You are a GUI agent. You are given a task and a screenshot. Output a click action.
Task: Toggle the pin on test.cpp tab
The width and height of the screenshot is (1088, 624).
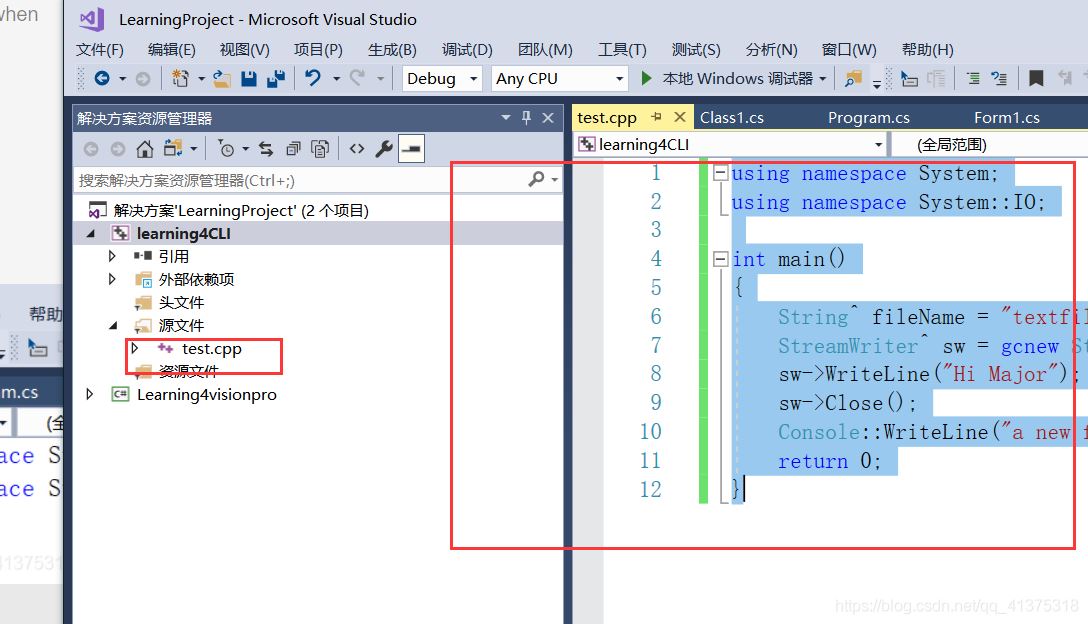656,117
